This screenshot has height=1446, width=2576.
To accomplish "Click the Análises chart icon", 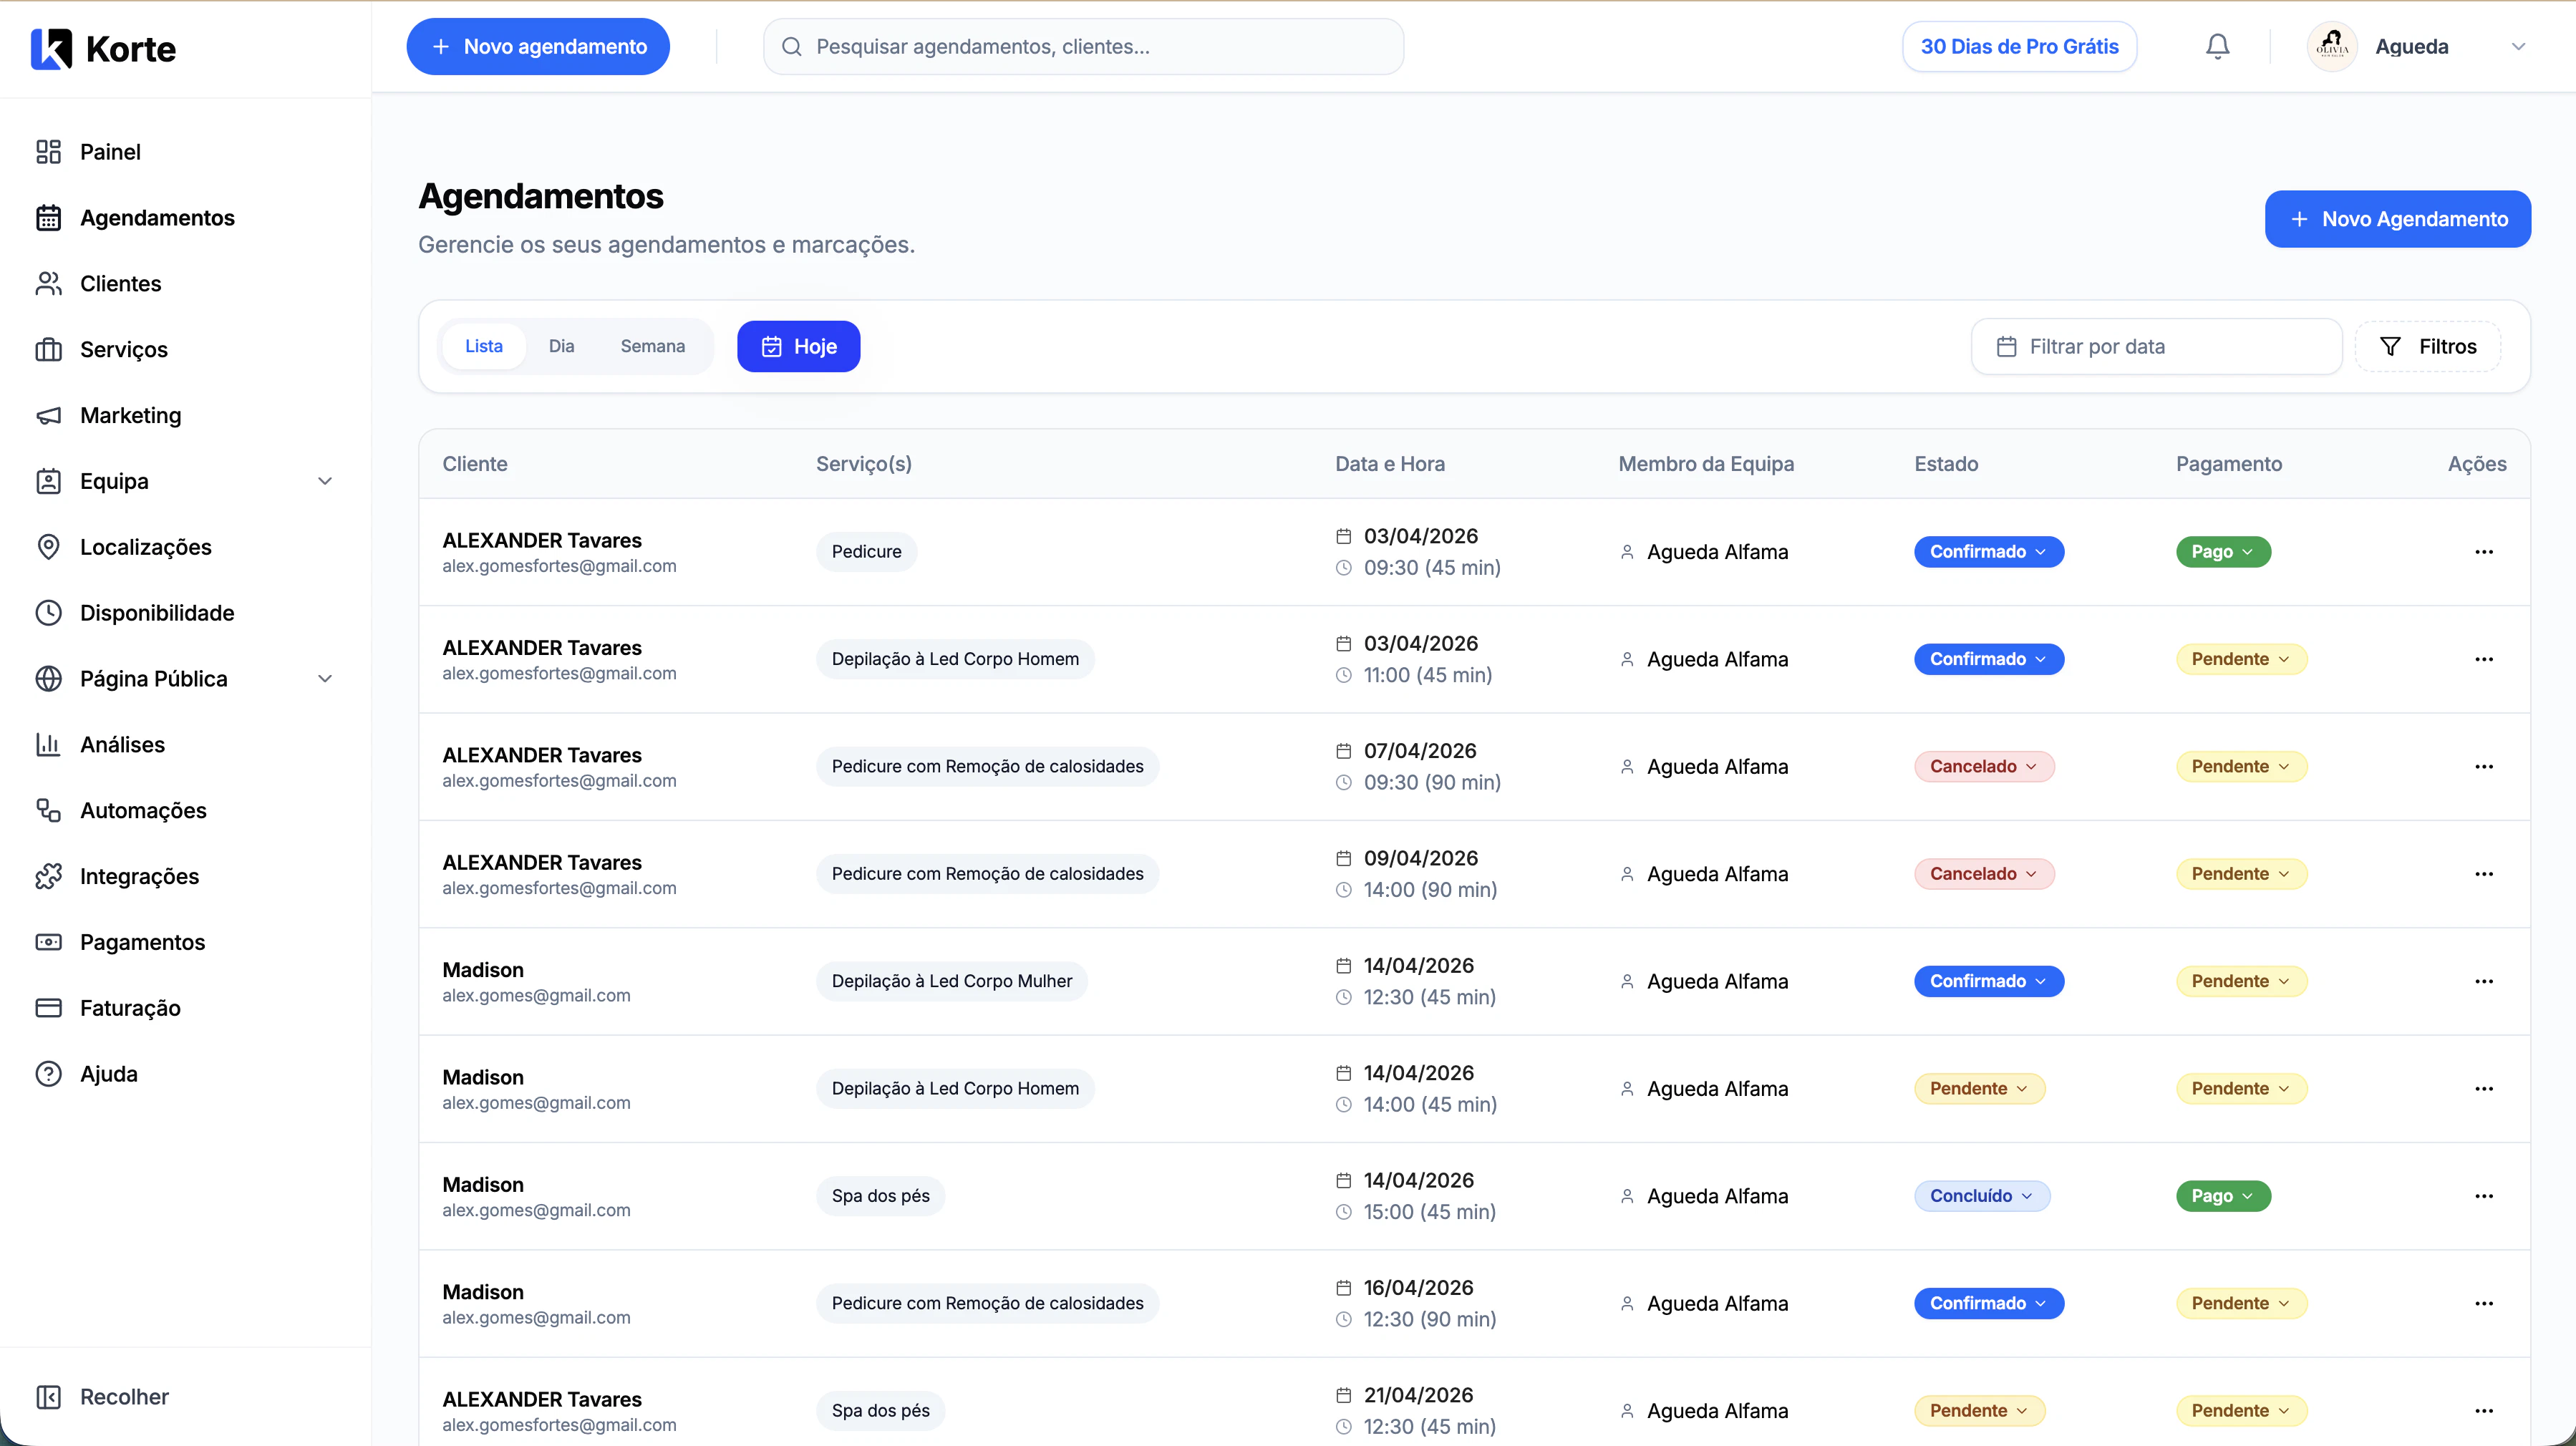I will (48, 744).
